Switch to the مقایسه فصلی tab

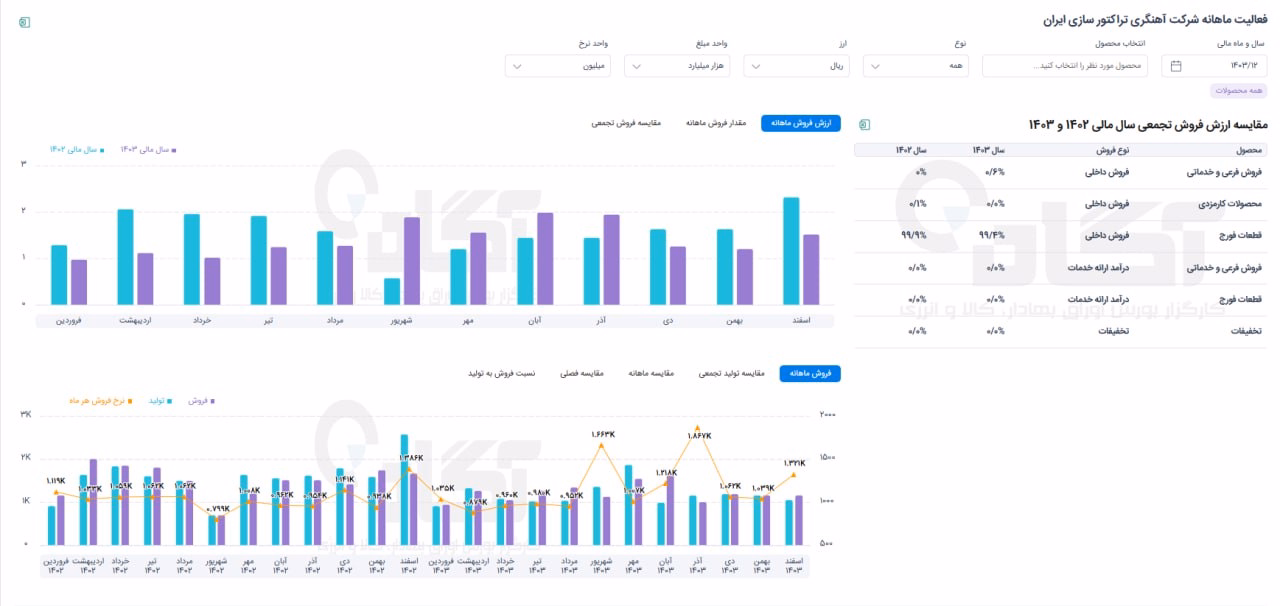point(582,373)
